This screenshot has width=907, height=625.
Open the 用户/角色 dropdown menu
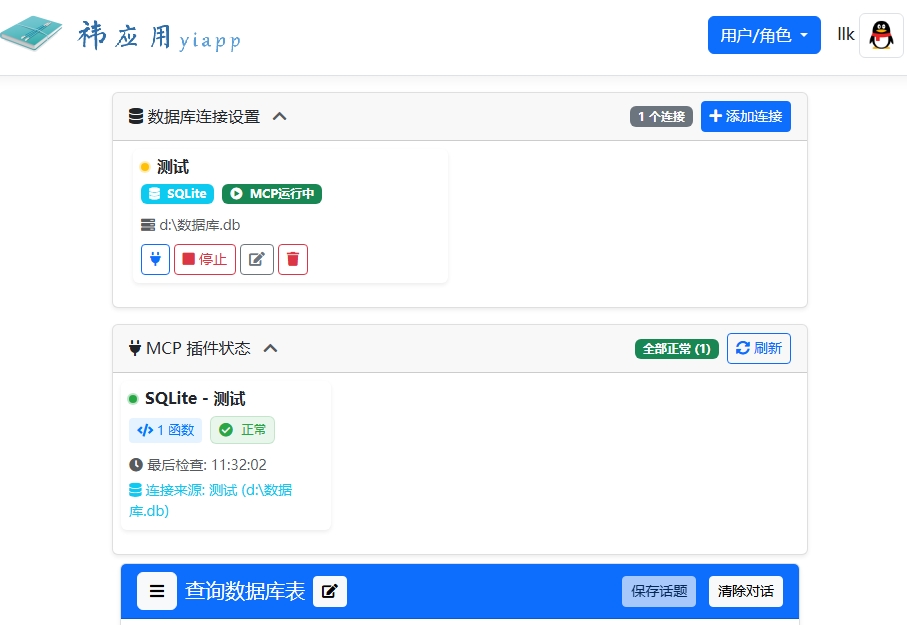[x=764, y=35]
